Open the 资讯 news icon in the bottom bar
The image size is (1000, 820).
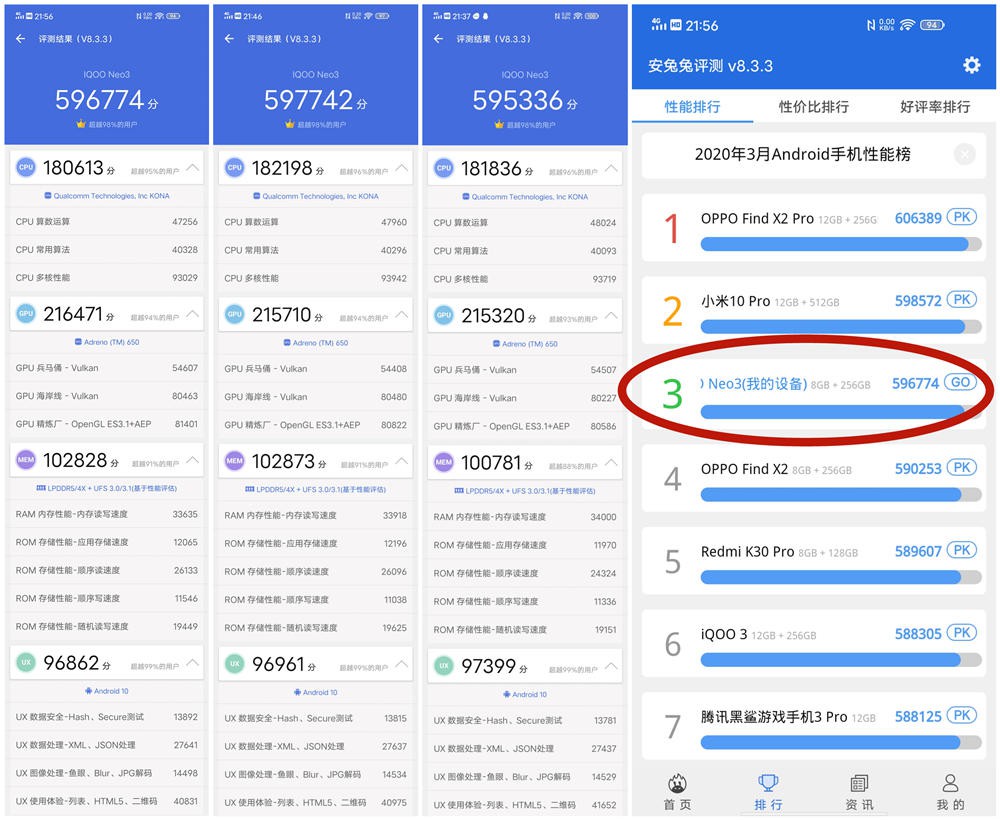[x=859, y=783]
